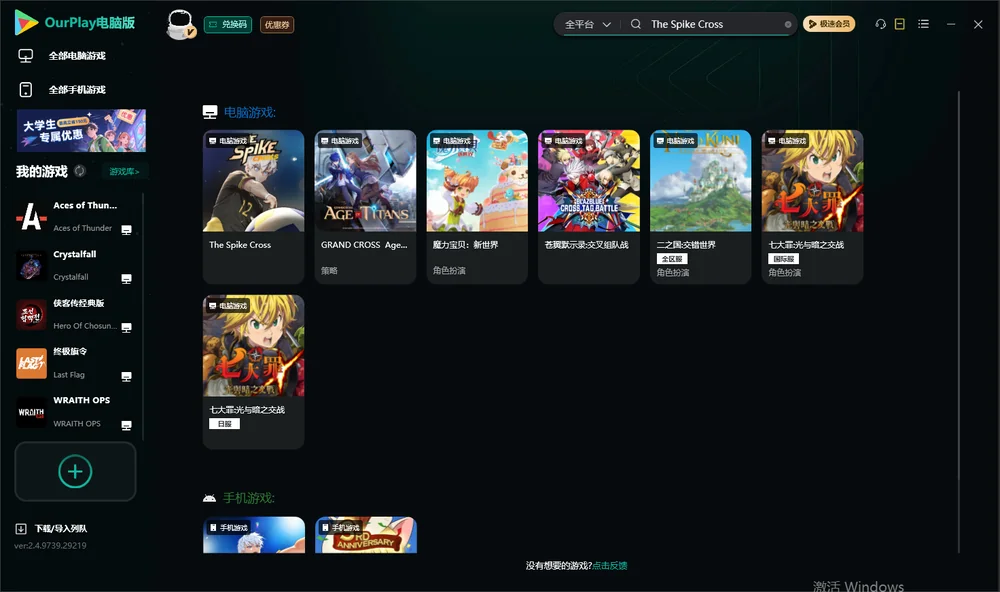This screenshot has width=1000, height=592.
Task: Click the 点击反馈 feedback link
Action: point(610,565)
